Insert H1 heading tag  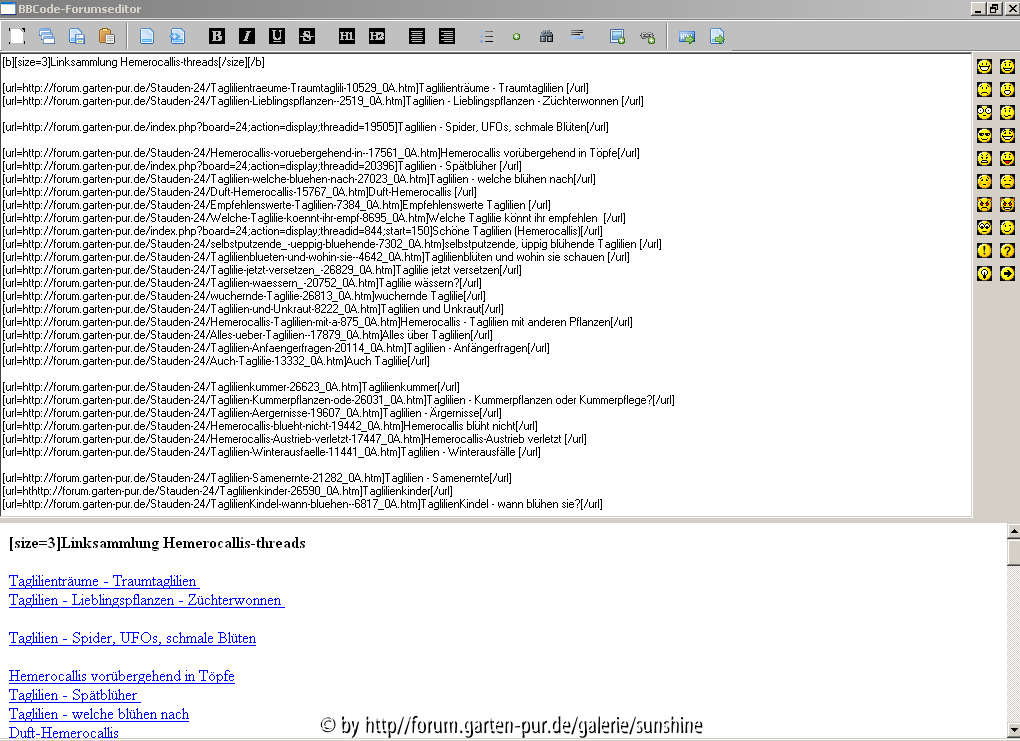pos(347,37)
